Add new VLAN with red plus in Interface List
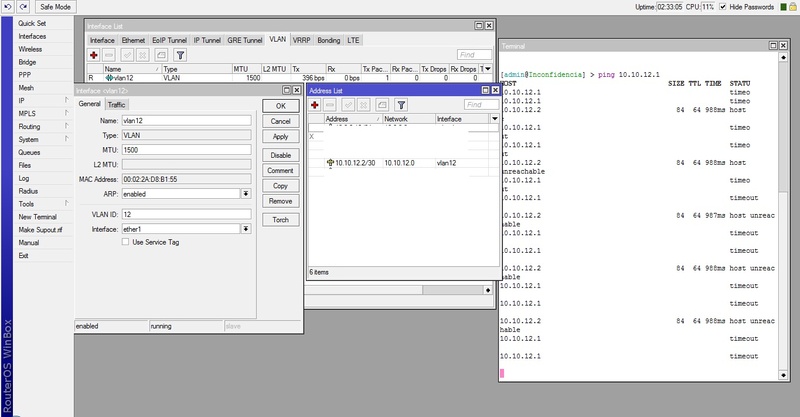The image size is (800, 417). pos(93,55)
